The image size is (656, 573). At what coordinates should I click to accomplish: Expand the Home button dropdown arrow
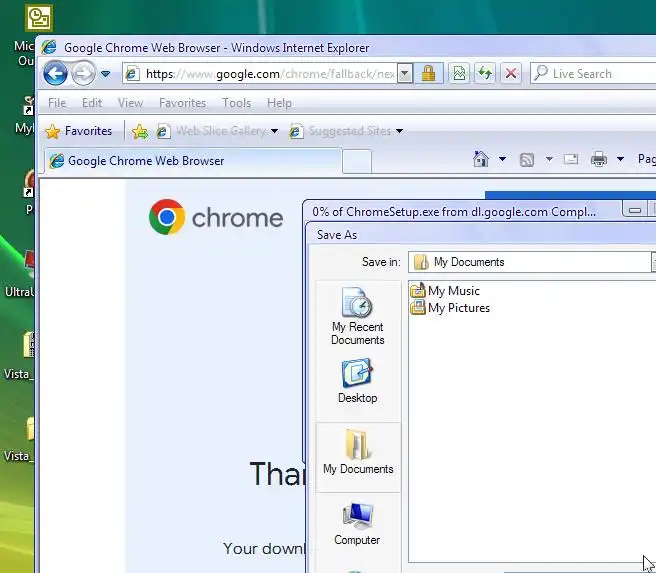502,159
